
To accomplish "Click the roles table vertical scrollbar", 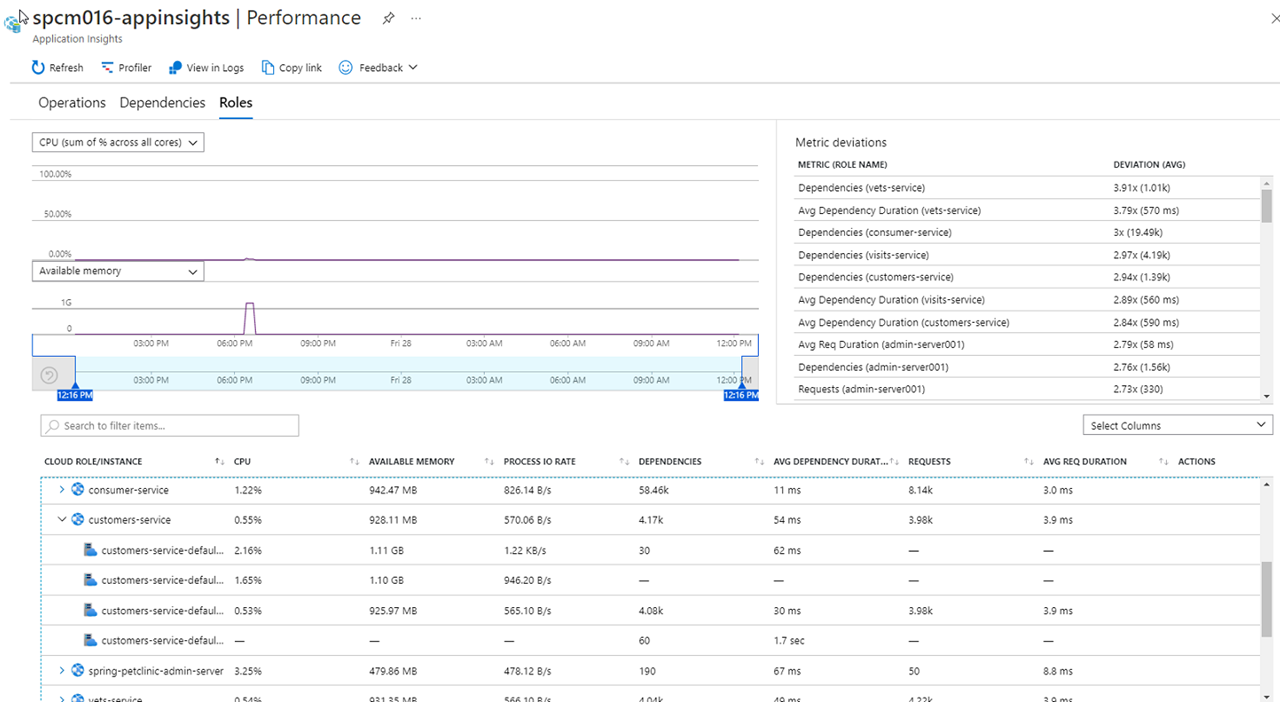I will point(1266,600).
